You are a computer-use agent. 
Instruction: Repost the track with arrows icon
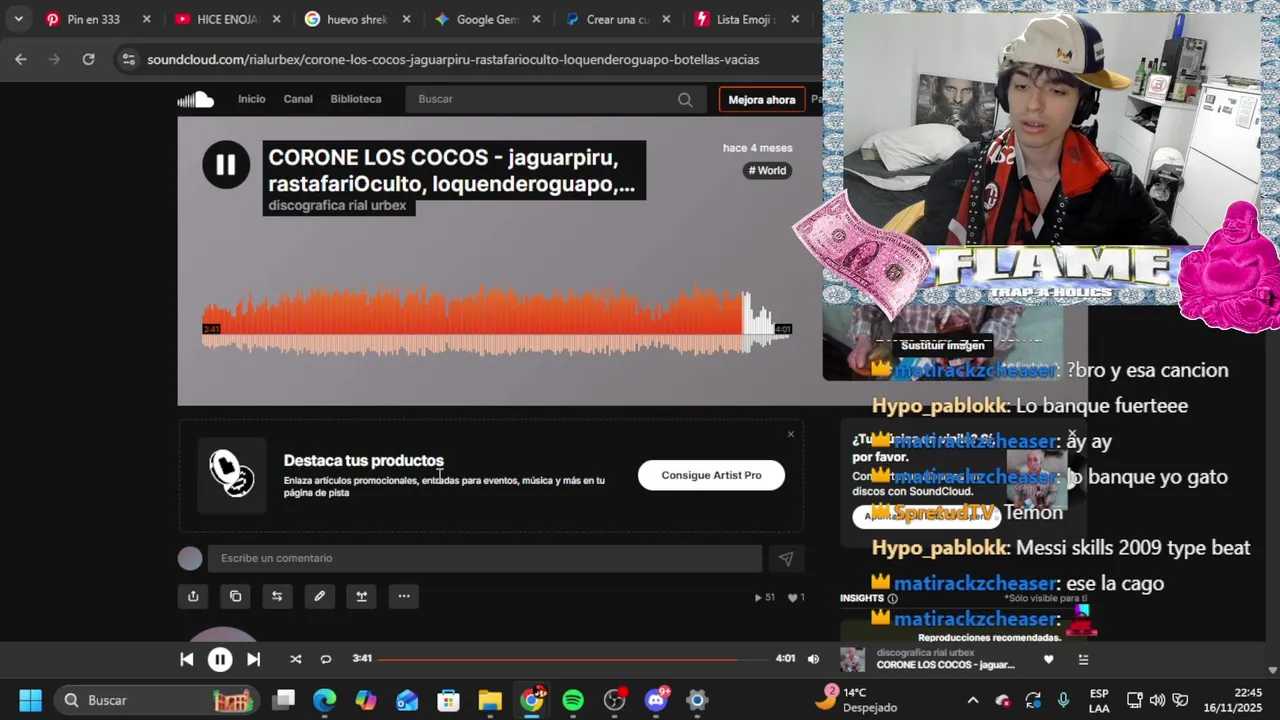coord(277,596)
